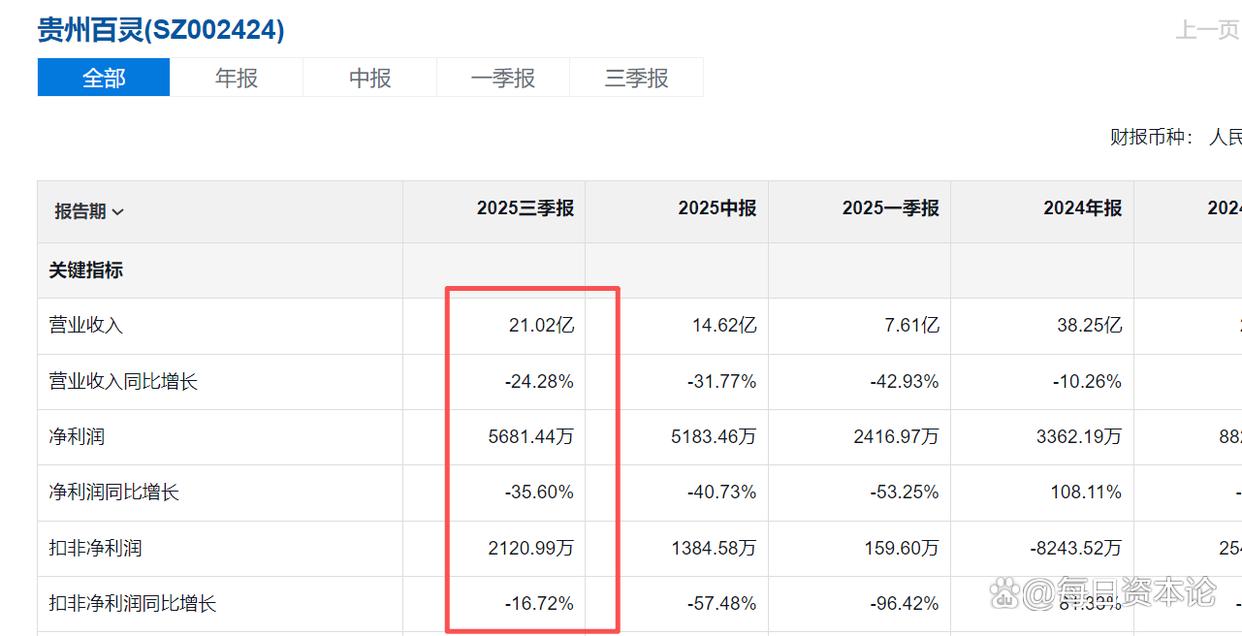Screen dimensions: 1242x636
Task: Select the 净利润 row label
Action: click(x=77, y=436)
